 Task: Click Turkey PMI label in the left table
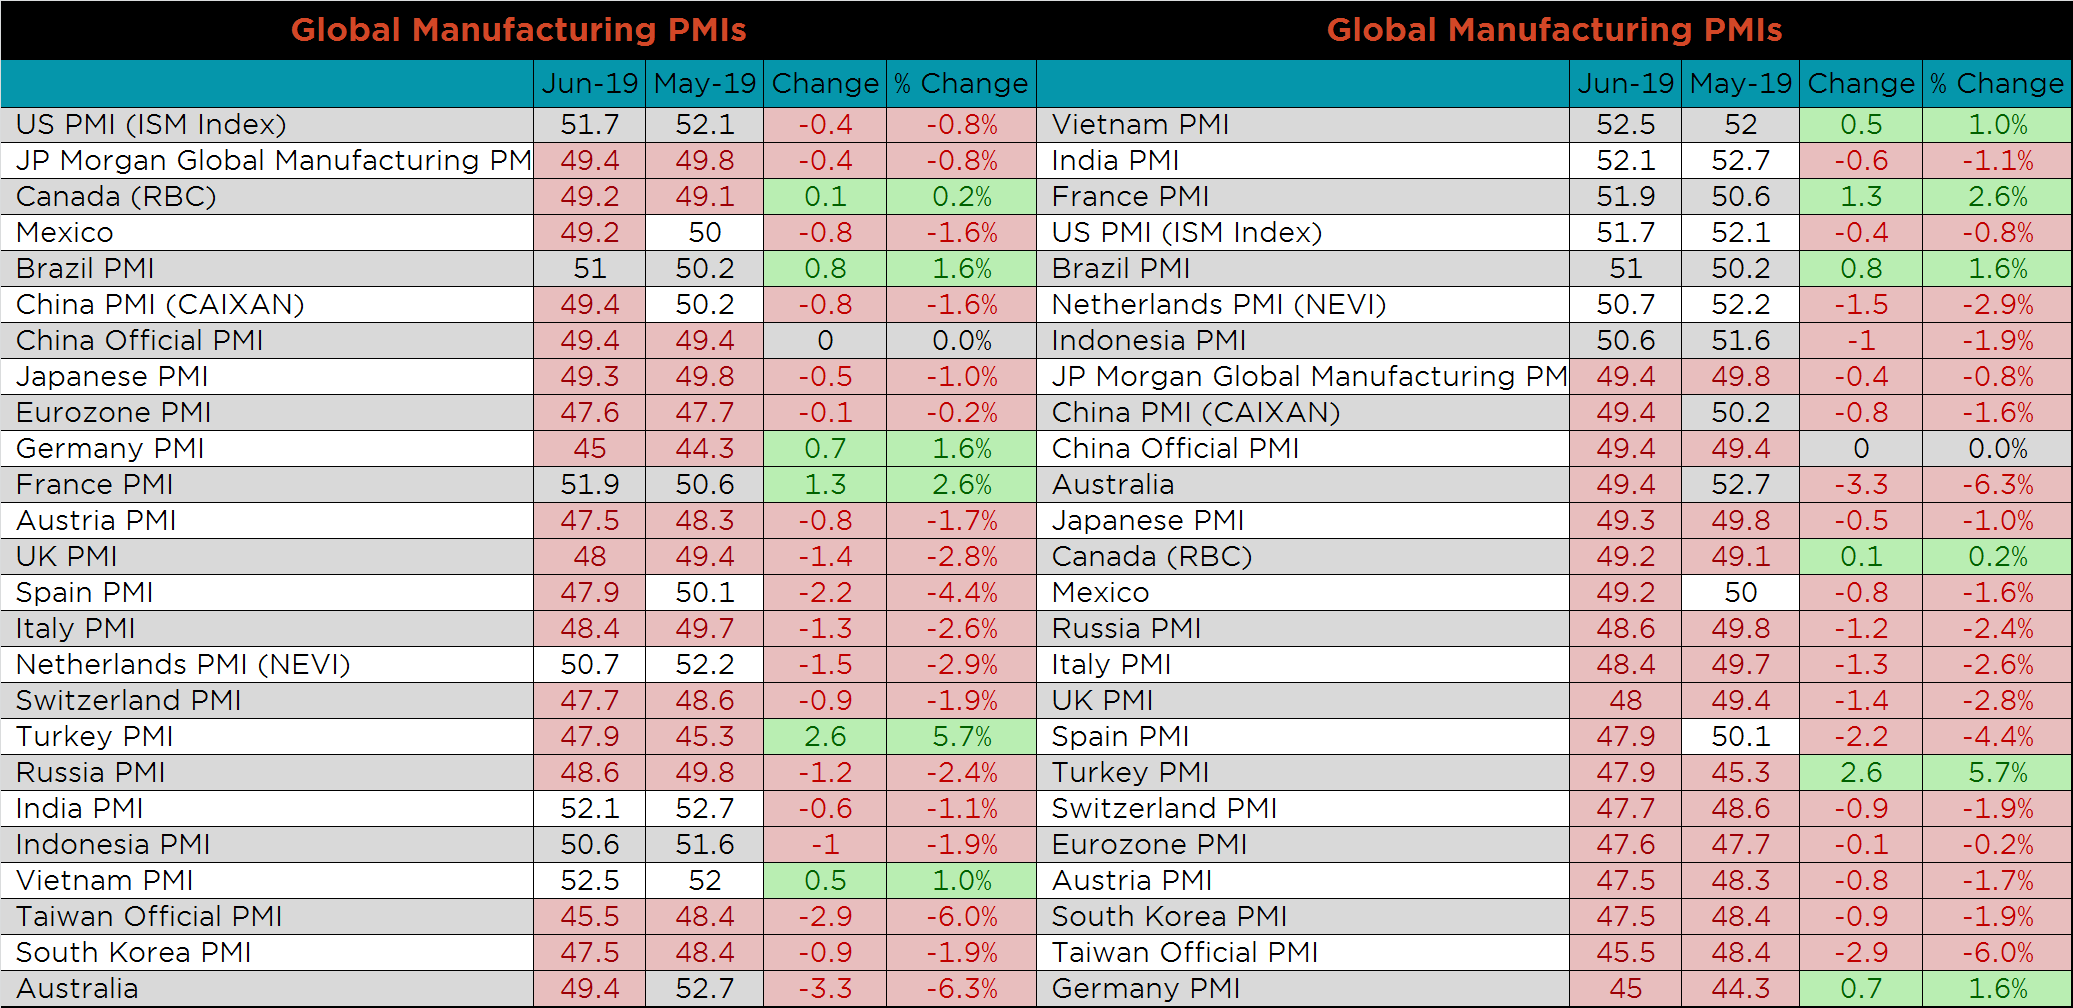click(95, 737)
